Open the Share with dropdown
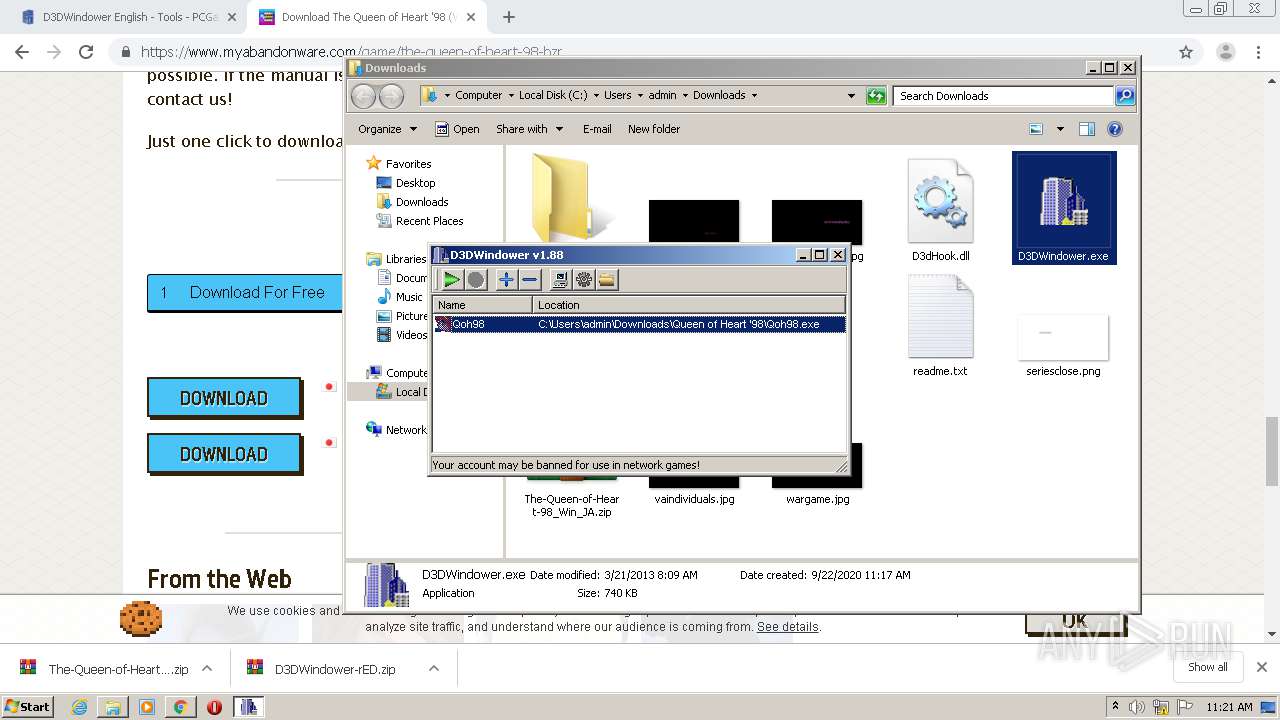 pos(530,129)
